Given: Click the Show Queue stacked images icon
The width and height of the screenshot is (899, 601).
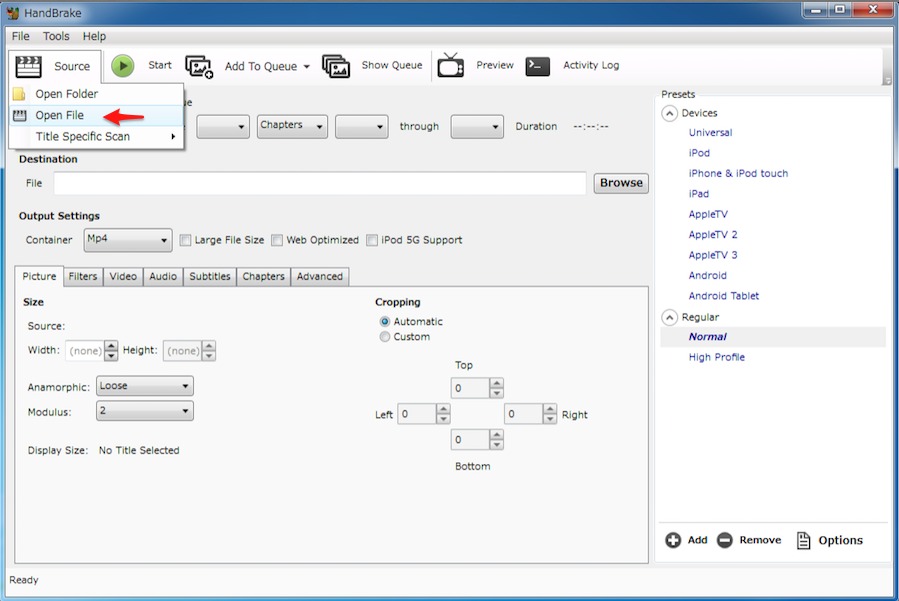Looking at the screenshot, I should pos(336,66).
